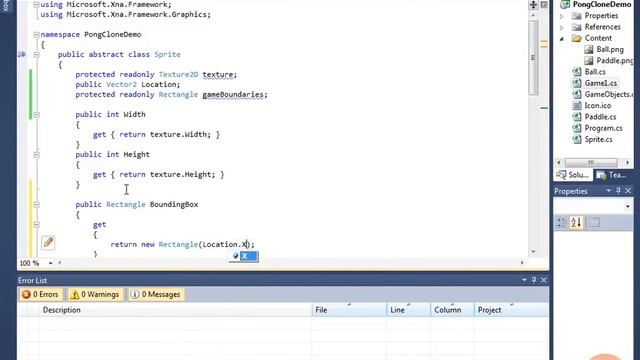The image size is (640, 360).
Task: Collapse the using directives region
Action: 36,4
